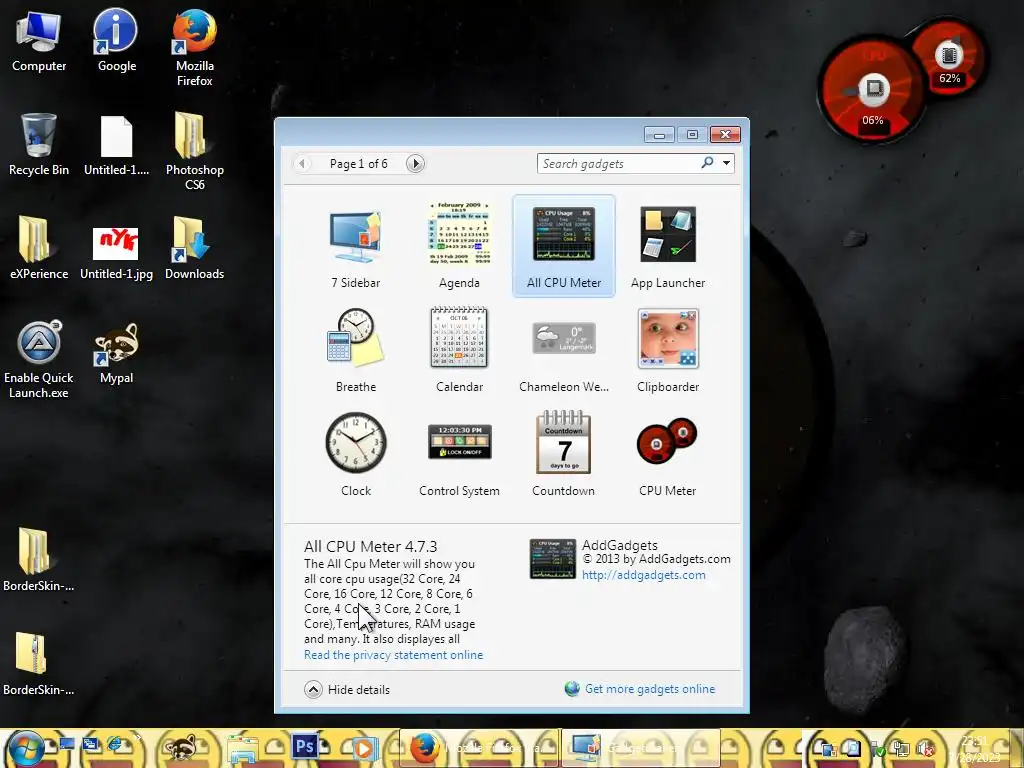The height and width of the screenshot is (768, 1024).
Task: Select the Untitled-1 blank file icon
Action: click(x=116, y=145)
